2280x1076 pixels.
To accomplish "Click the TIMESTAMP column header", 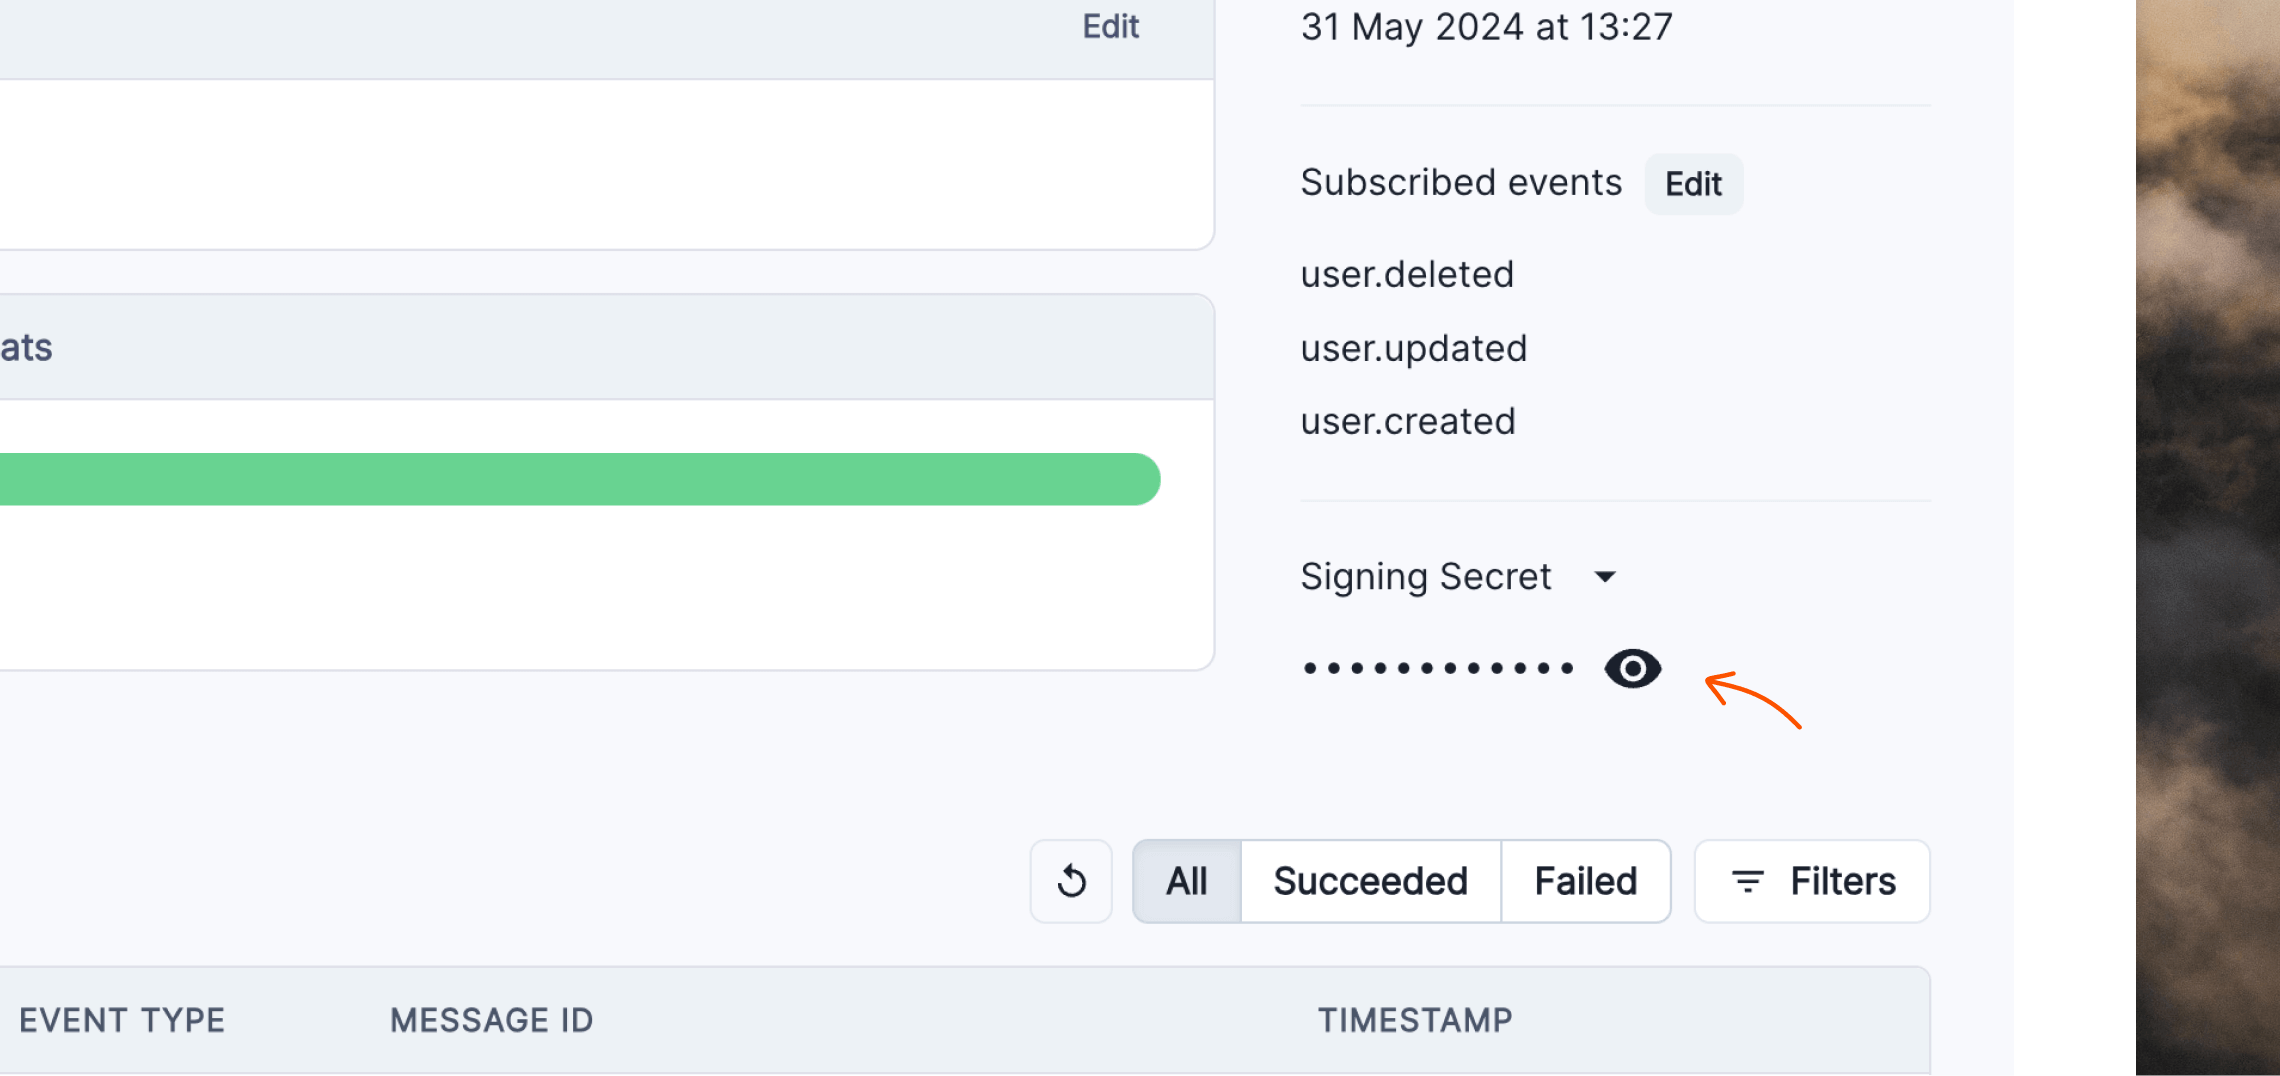I will 1414,1020.
